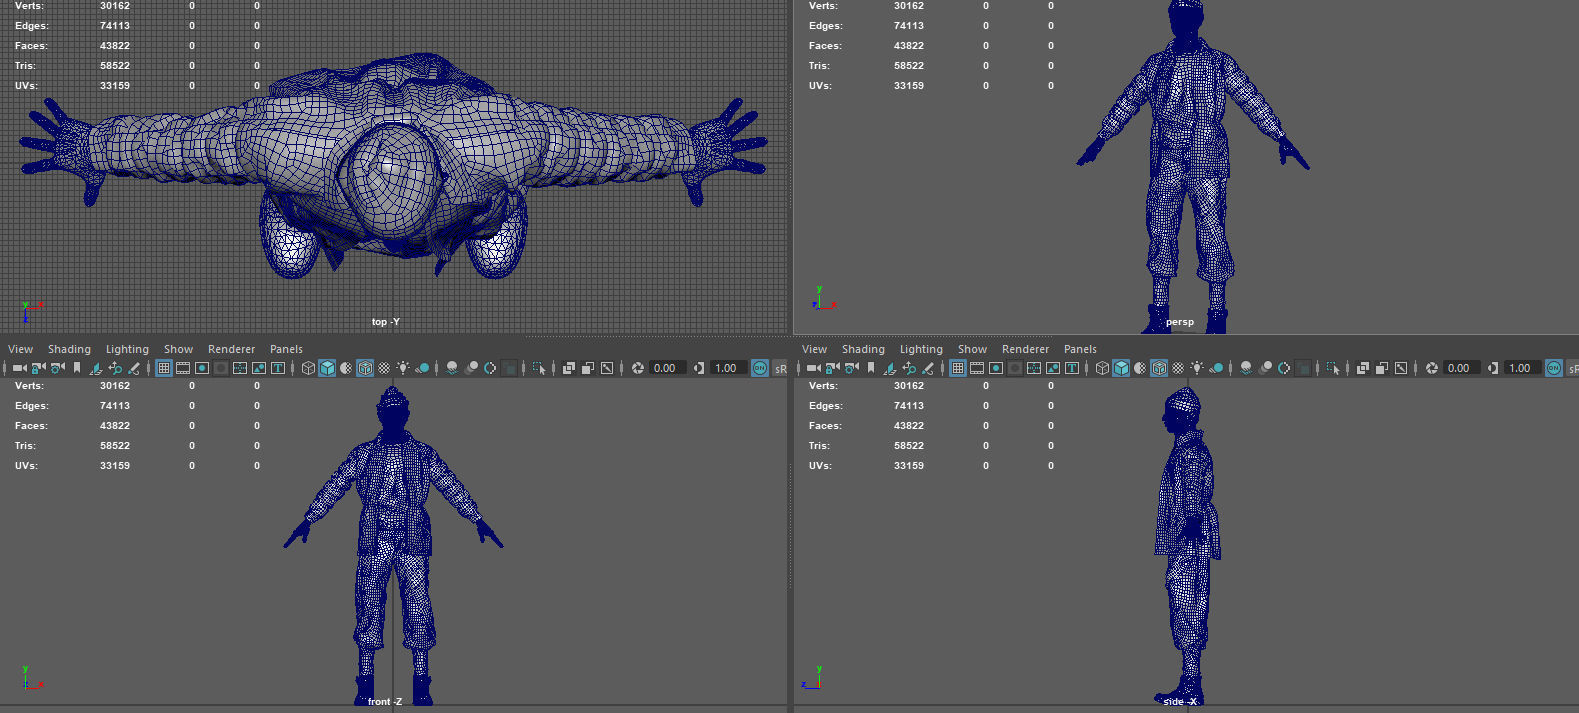Open Shading menu in front -Z panel
1579x713 pixels.
pyautogui.click(x=69, y=349)
